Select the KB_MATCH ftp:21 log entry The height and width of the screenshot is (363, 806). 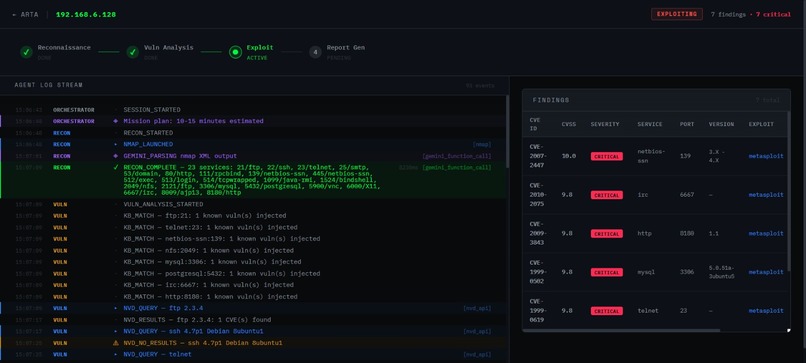pyautogui.click(x=253, y=216)
